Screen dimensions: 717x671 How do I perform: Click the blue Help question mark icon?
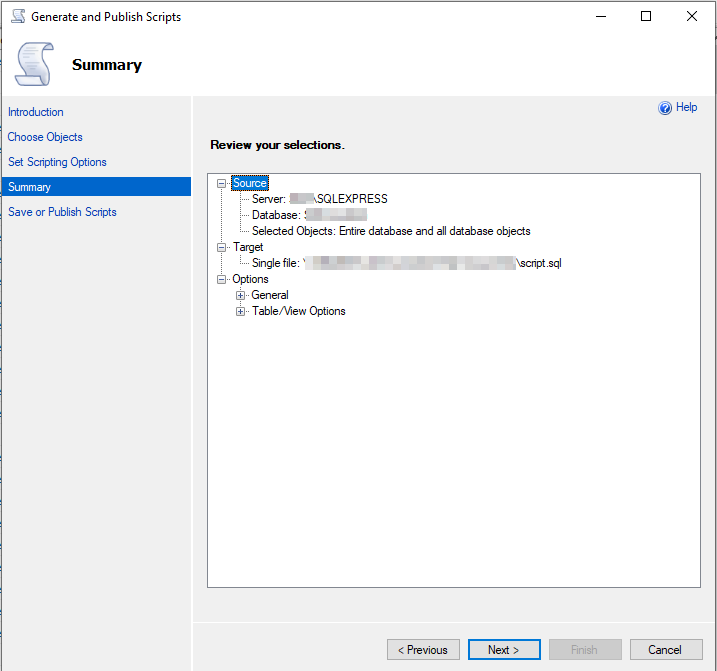tap(664, 108)
